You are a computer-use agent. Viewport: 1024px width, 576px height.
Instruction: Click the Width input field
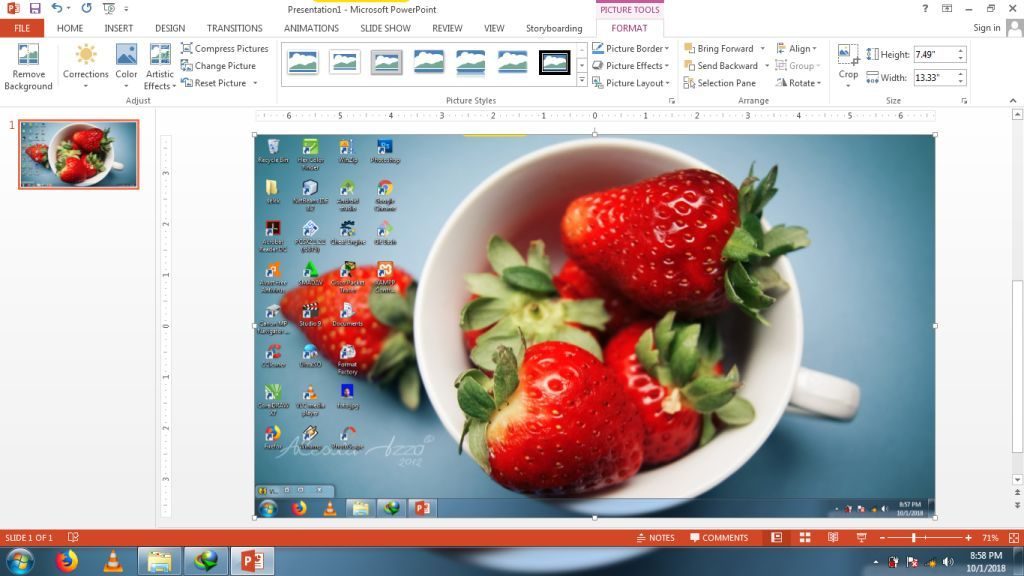[935, 78]
